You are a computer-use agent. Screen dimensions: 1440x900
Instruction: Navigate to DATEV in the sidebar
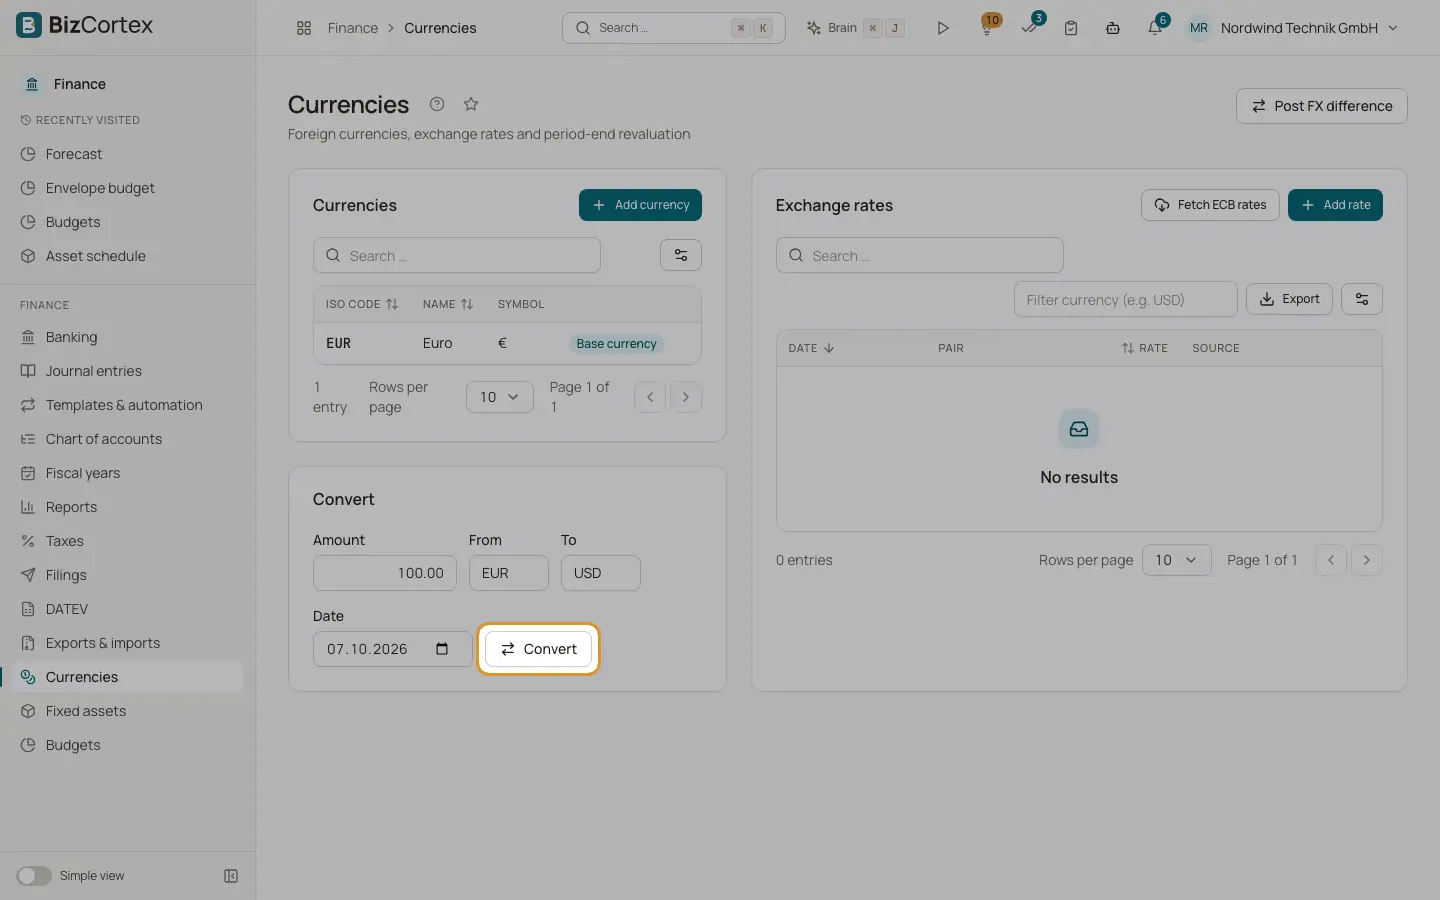[67, 609]
